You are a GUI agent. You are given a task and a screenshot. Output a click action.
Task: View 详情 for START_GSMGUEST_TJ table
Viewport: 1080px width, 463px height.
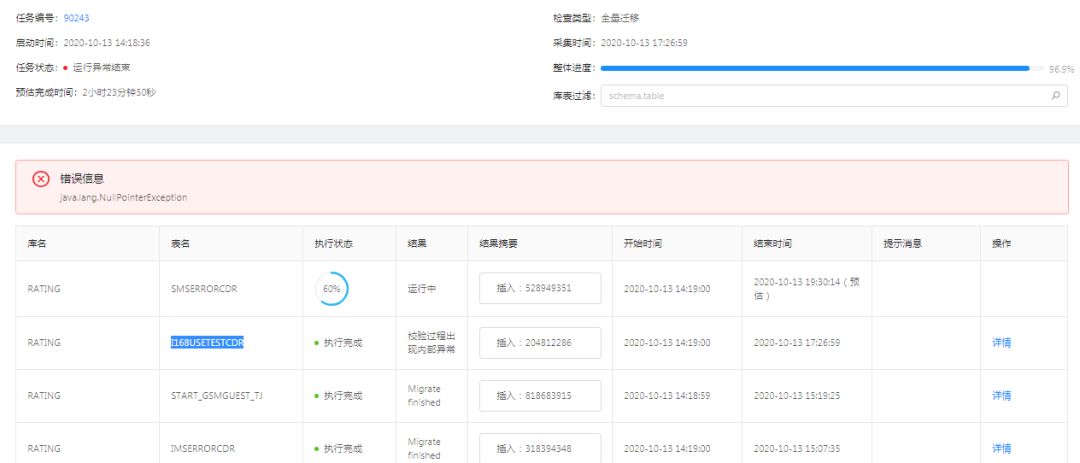(x=1001, y=395)
